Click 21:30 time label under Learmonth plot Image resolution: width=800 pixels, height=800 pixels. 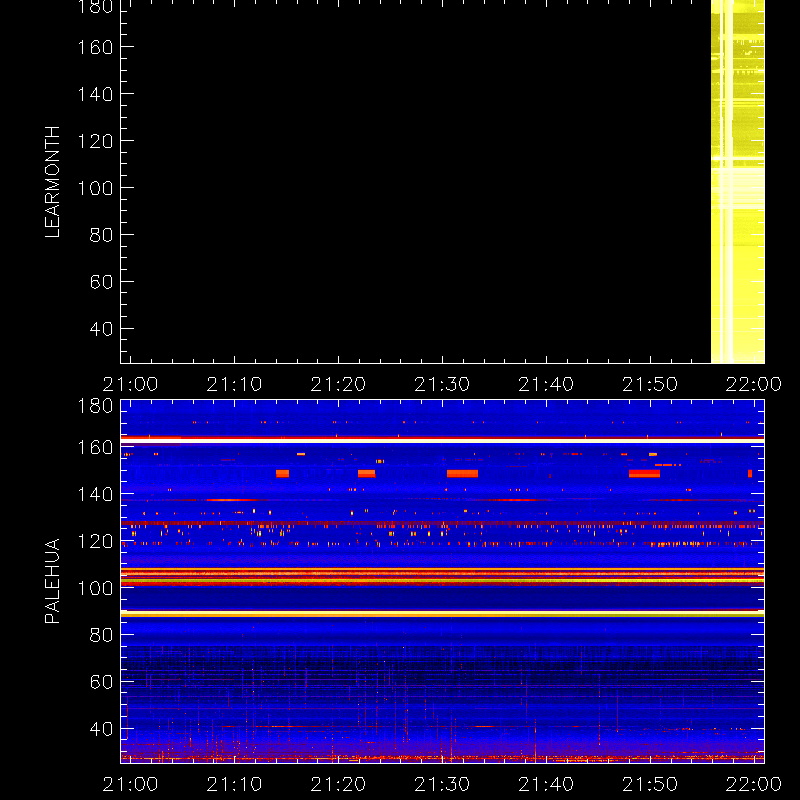tap(442, 384)
